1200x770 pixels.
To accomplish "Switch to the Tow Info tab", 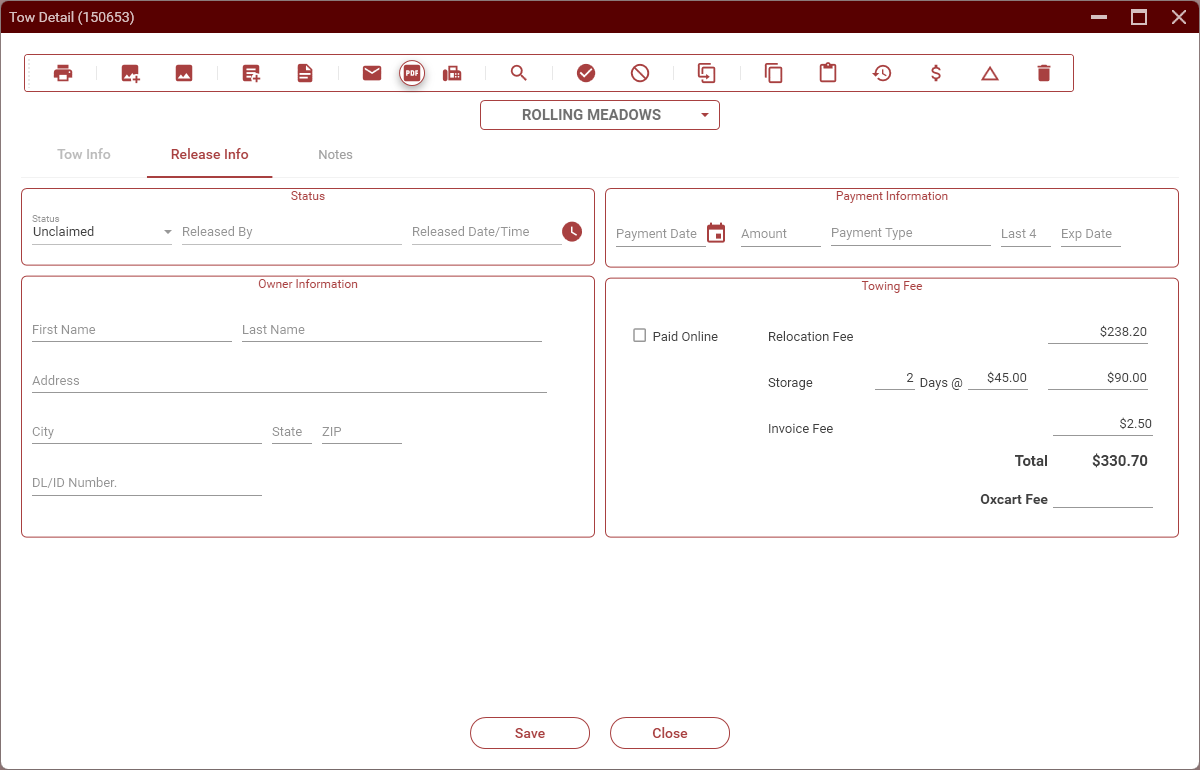I will [84, 154].
